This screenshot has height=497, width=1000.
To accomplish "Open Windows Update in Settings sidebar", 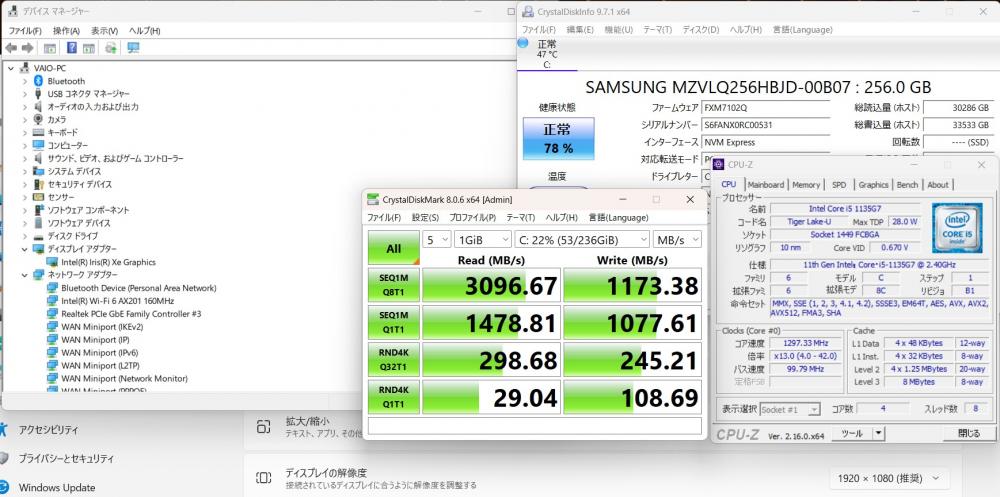I will coord(57,487).
